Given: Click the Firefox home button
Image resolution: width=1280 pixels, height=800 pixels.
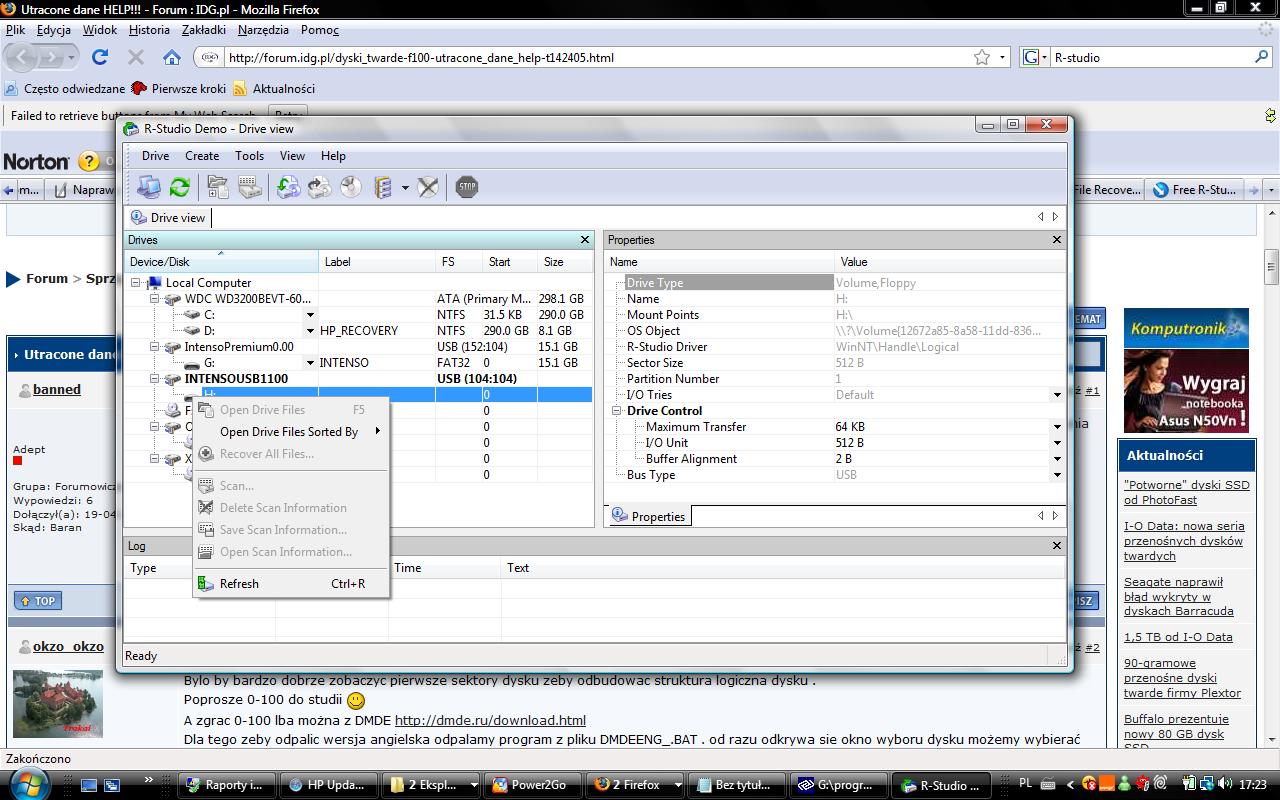Looking at the screenshot, I should [x=172, y=57].
